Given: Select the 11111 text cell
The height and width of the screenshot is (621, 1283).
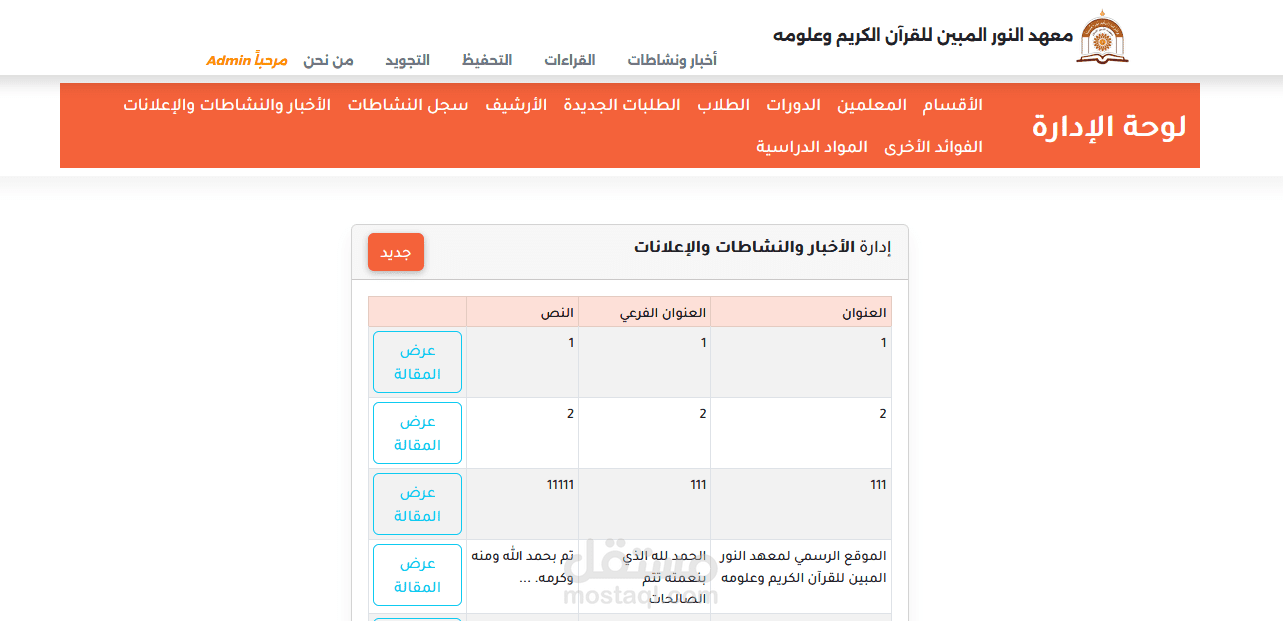Looking at the screenshot, I should [523, 504].
